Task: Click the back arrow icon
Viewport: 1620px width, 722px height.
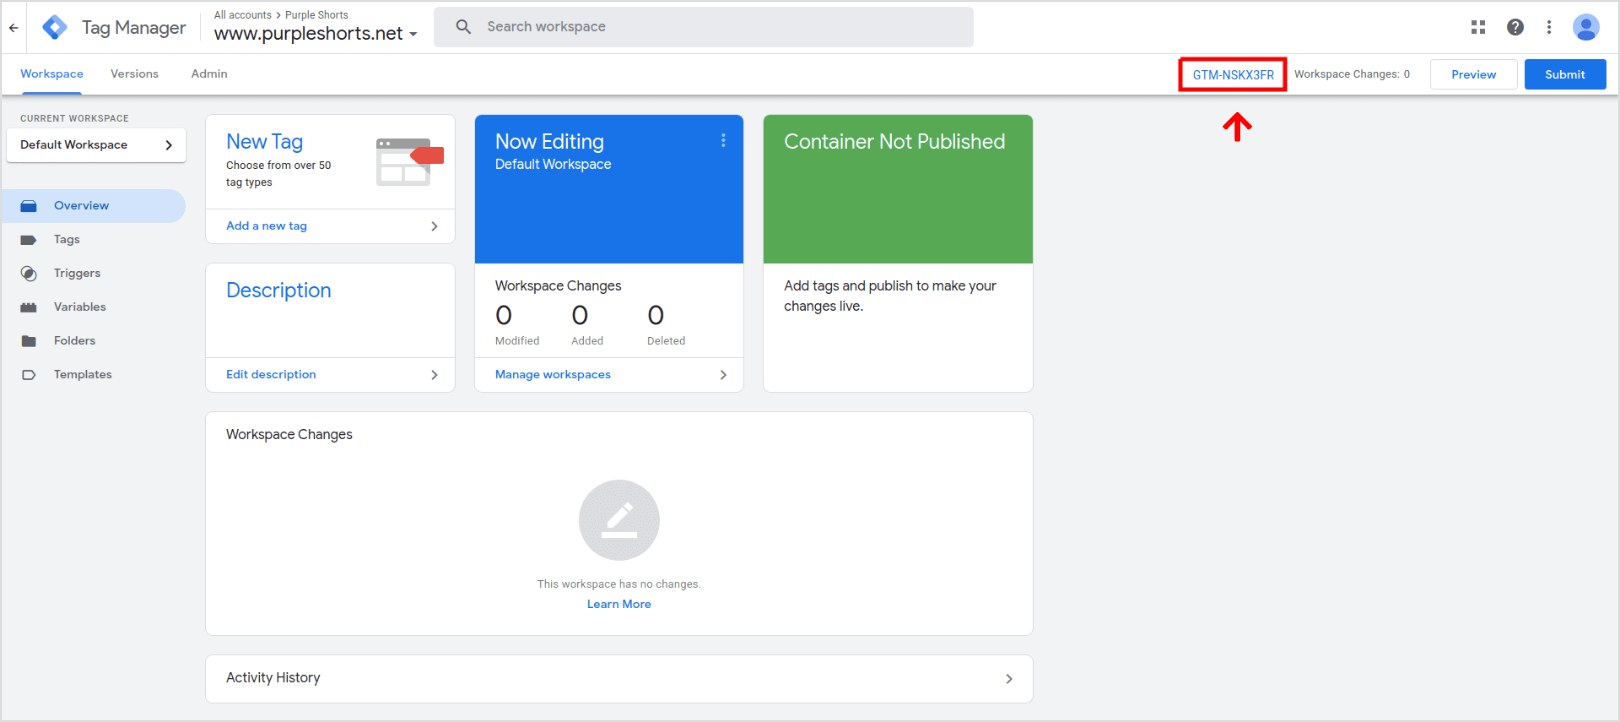Action: (x=14, y=28)
